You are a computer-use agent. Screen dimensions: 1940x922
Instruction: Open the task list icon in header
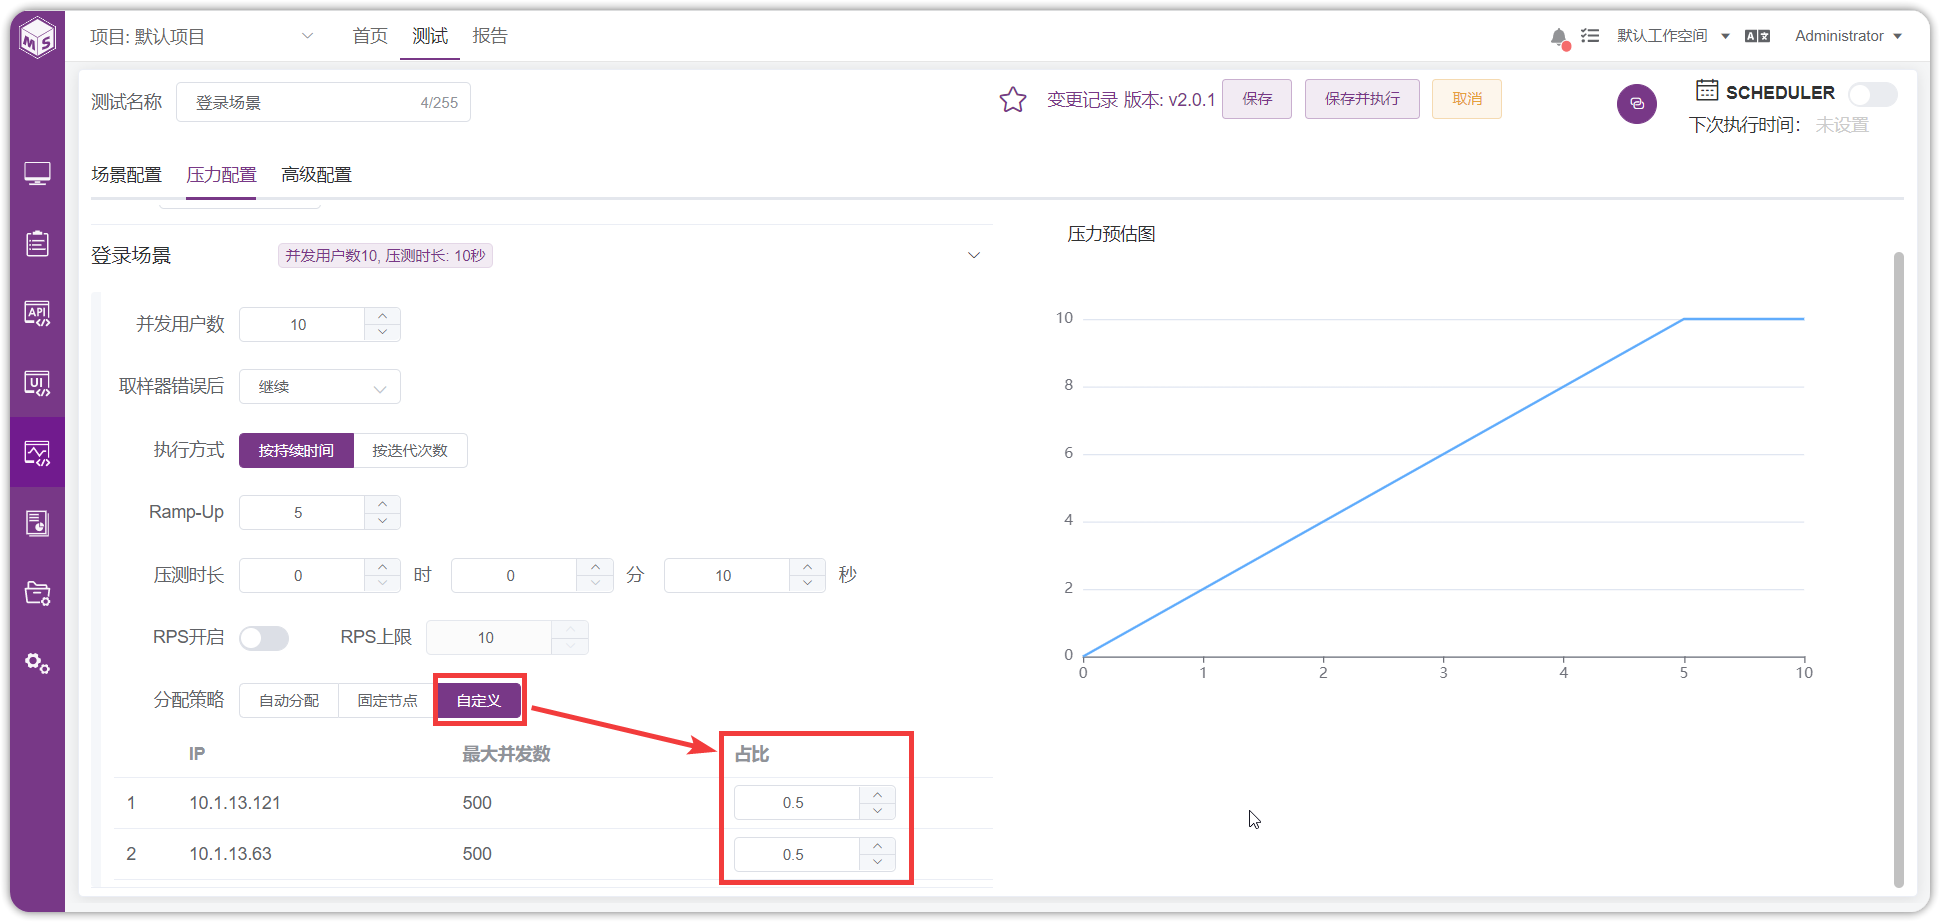(1590, 36)
